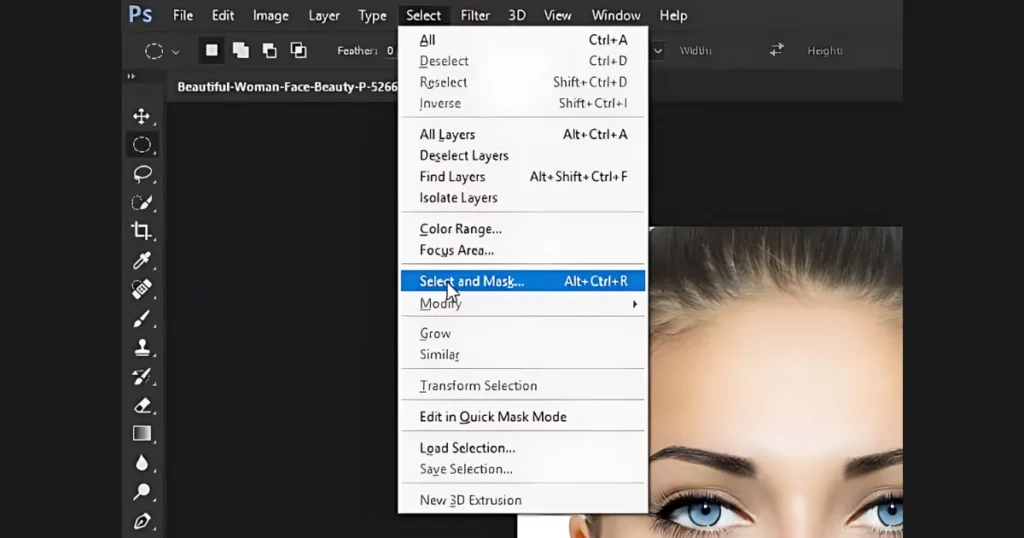Open the Window menu
Screen dimensions: 1024x538
pos(616,15)
